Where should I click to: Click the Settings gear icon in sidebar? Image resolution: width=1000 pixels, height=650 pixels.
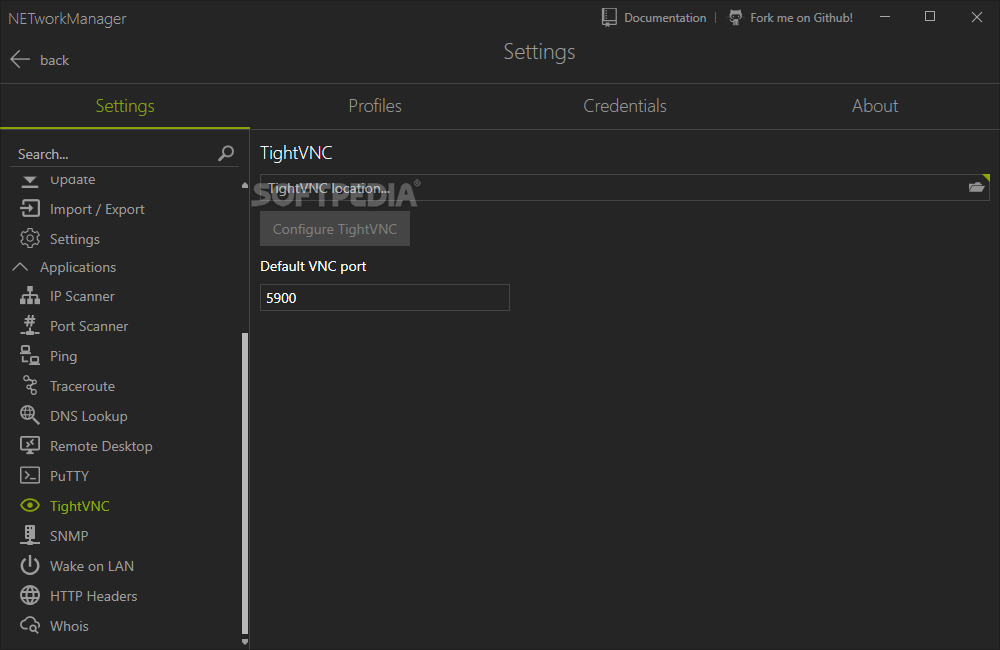coord(29,238)
